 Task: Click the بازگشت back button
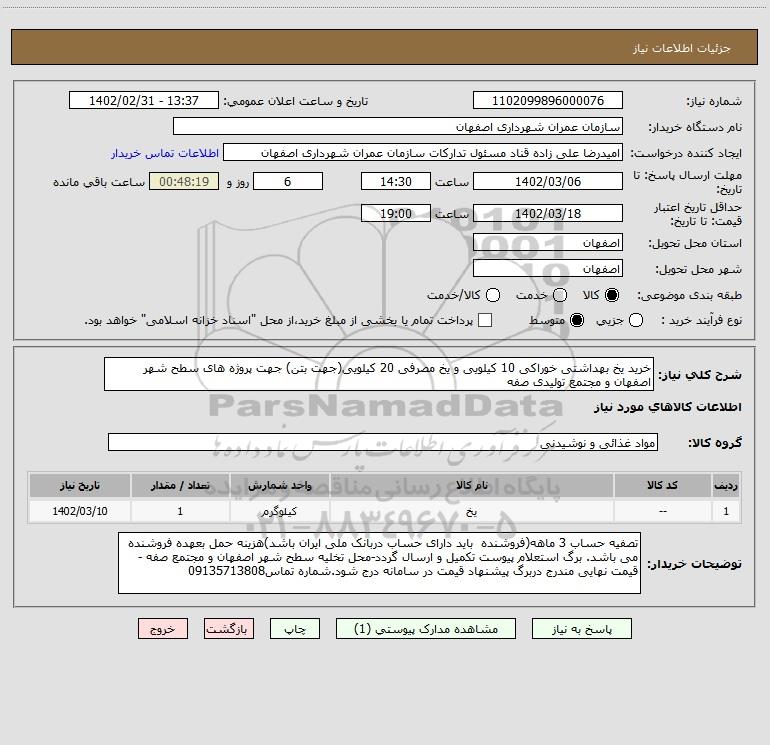(229, 629)
